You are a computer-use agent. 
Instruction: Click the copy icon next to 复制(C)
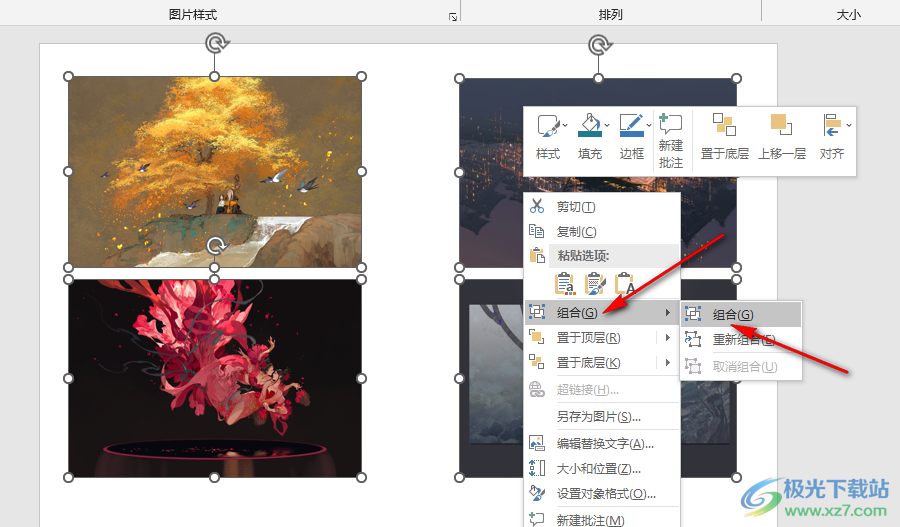pos(537,231)
